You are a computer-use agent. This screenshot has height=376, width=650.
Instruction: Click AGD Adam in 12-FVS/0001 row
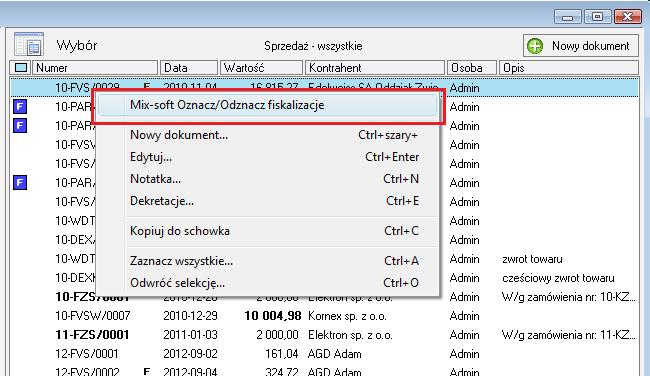point(335,354)
